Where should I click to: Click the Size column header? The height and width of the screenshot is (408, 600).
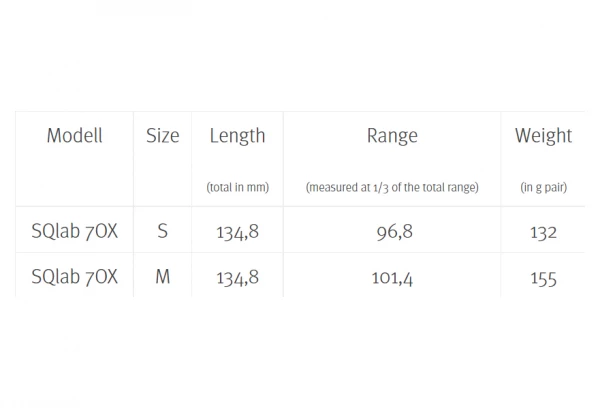click(162, 136)
